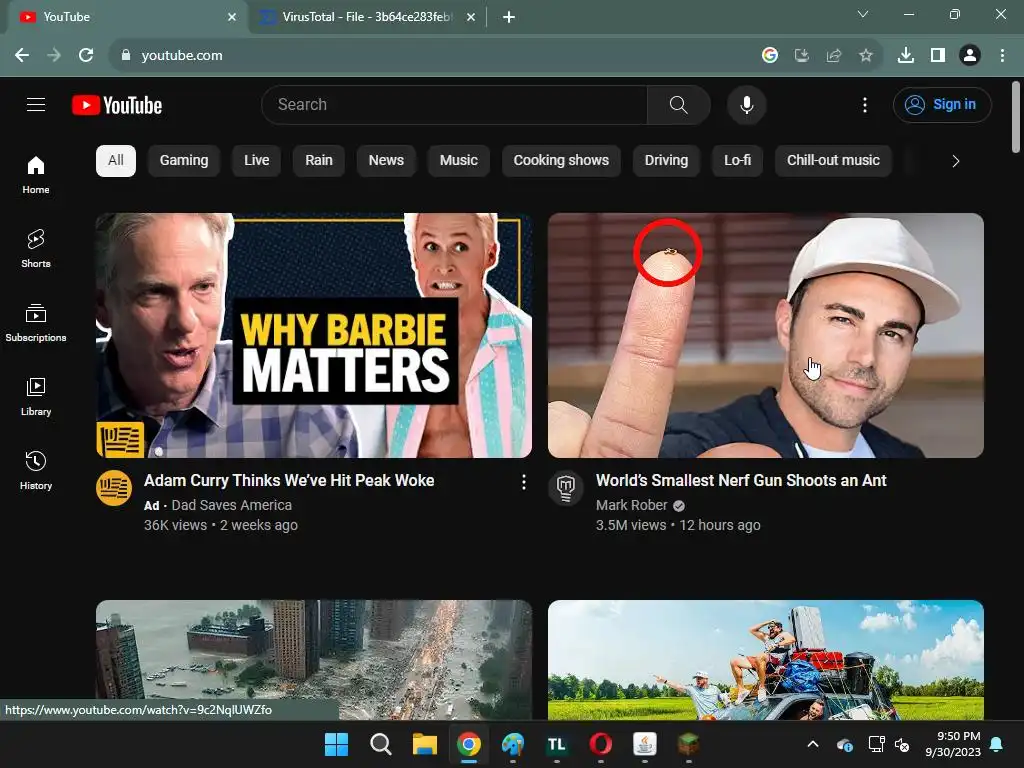
Task: Select the Music filter chip
Action: (458, 161)
